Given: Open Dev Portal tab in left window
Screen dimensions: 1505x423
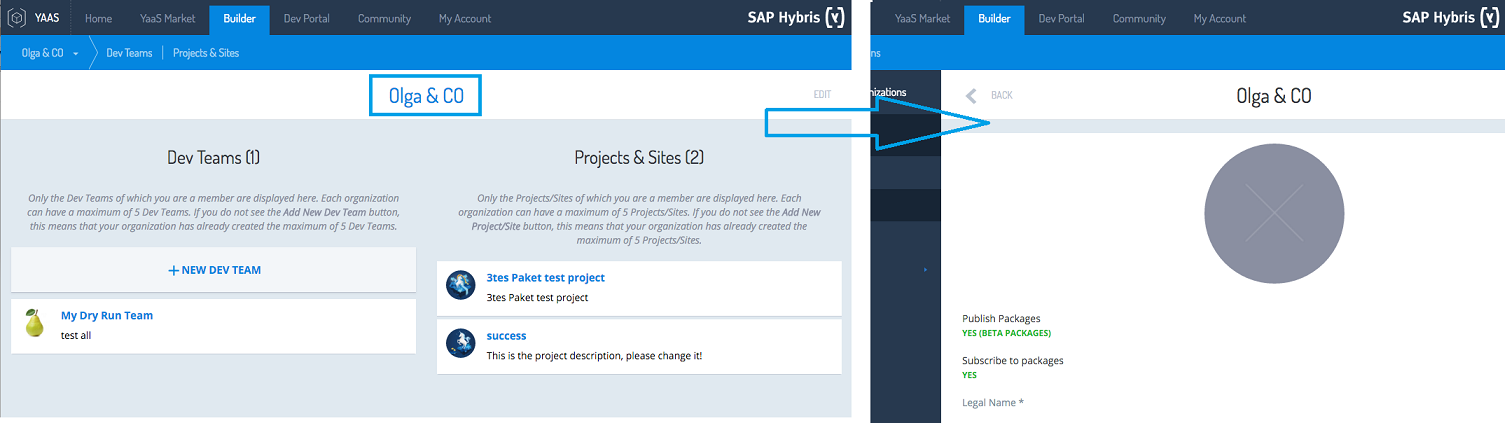Looking at the screenshot, I should point(307,18).
